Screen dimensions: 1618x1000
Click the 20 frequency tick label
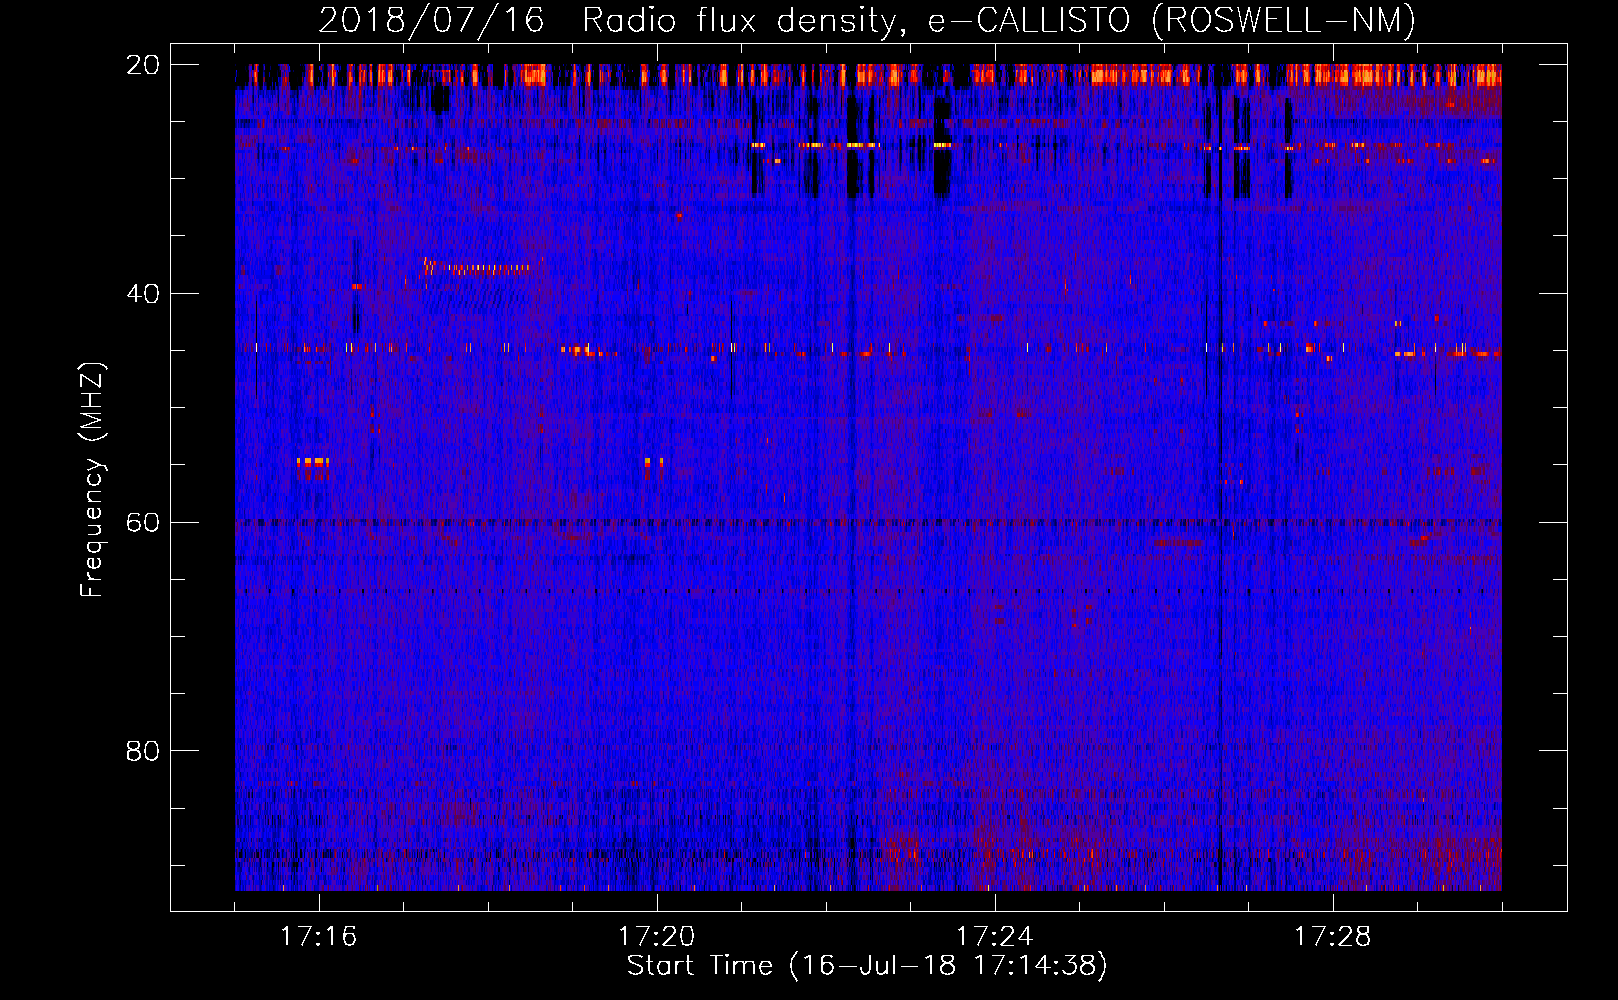click(142, 65)
